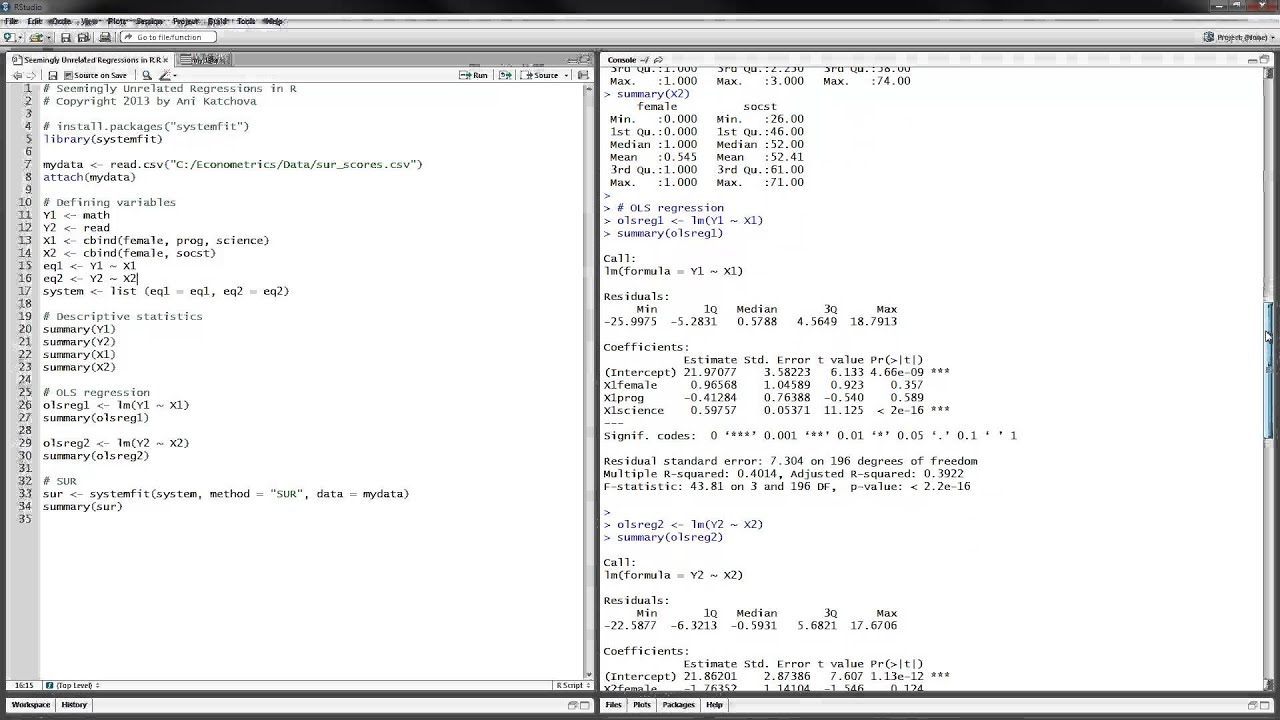The height and width of the screenshot is (720, 1280).
Task: Open the Plots menu
Action: 117,21
